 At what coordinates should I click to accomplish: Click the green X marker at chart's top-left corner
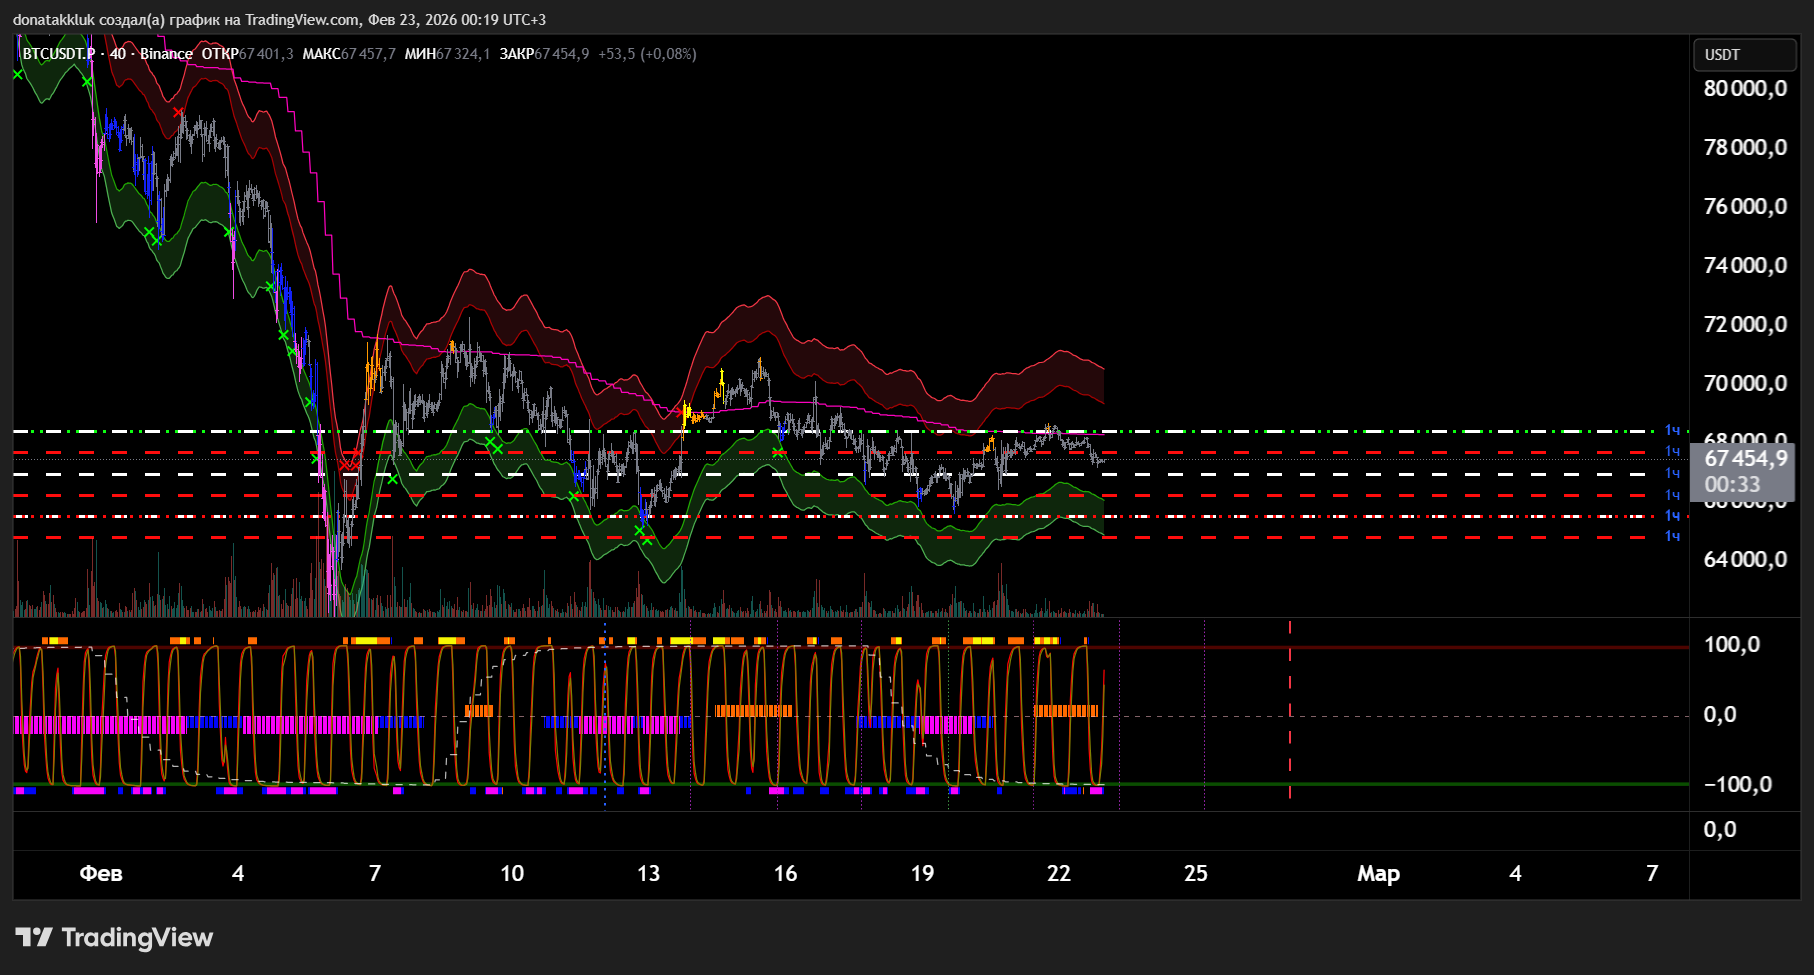(x=17, y=74)
